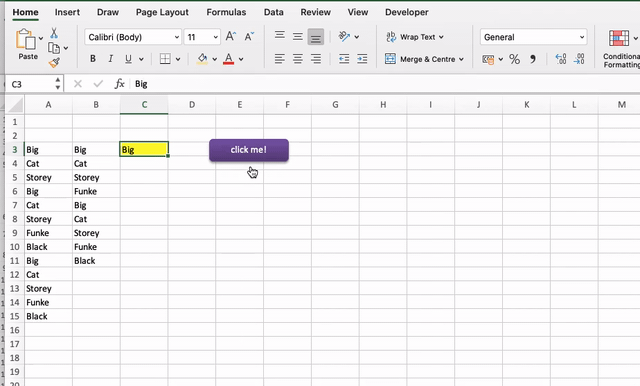Image resolution: width=640 pixels, height=386 pixels.
Task: Click Merge & Centre
Action: [x=420, y=59]
